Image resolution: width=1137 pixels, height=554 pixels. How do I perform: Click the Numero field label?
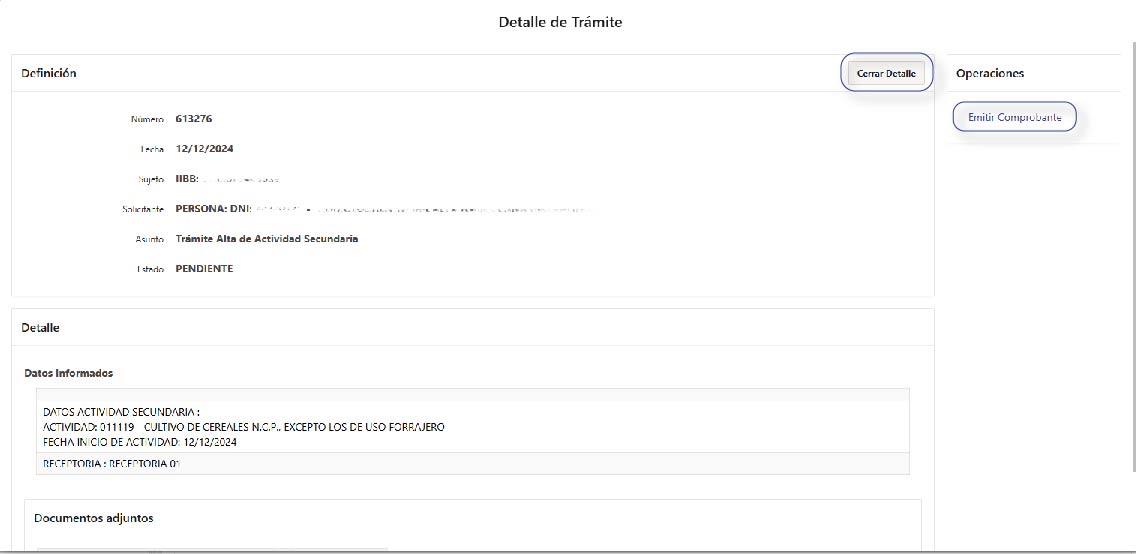(x=147, y=120)
